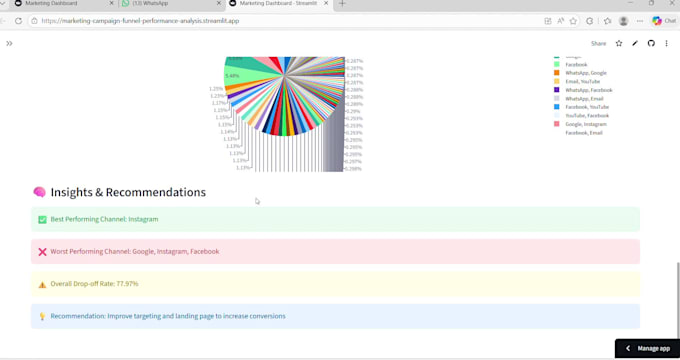Open a new browser tab
Screen dimensions: 680x360
(342, 3)
